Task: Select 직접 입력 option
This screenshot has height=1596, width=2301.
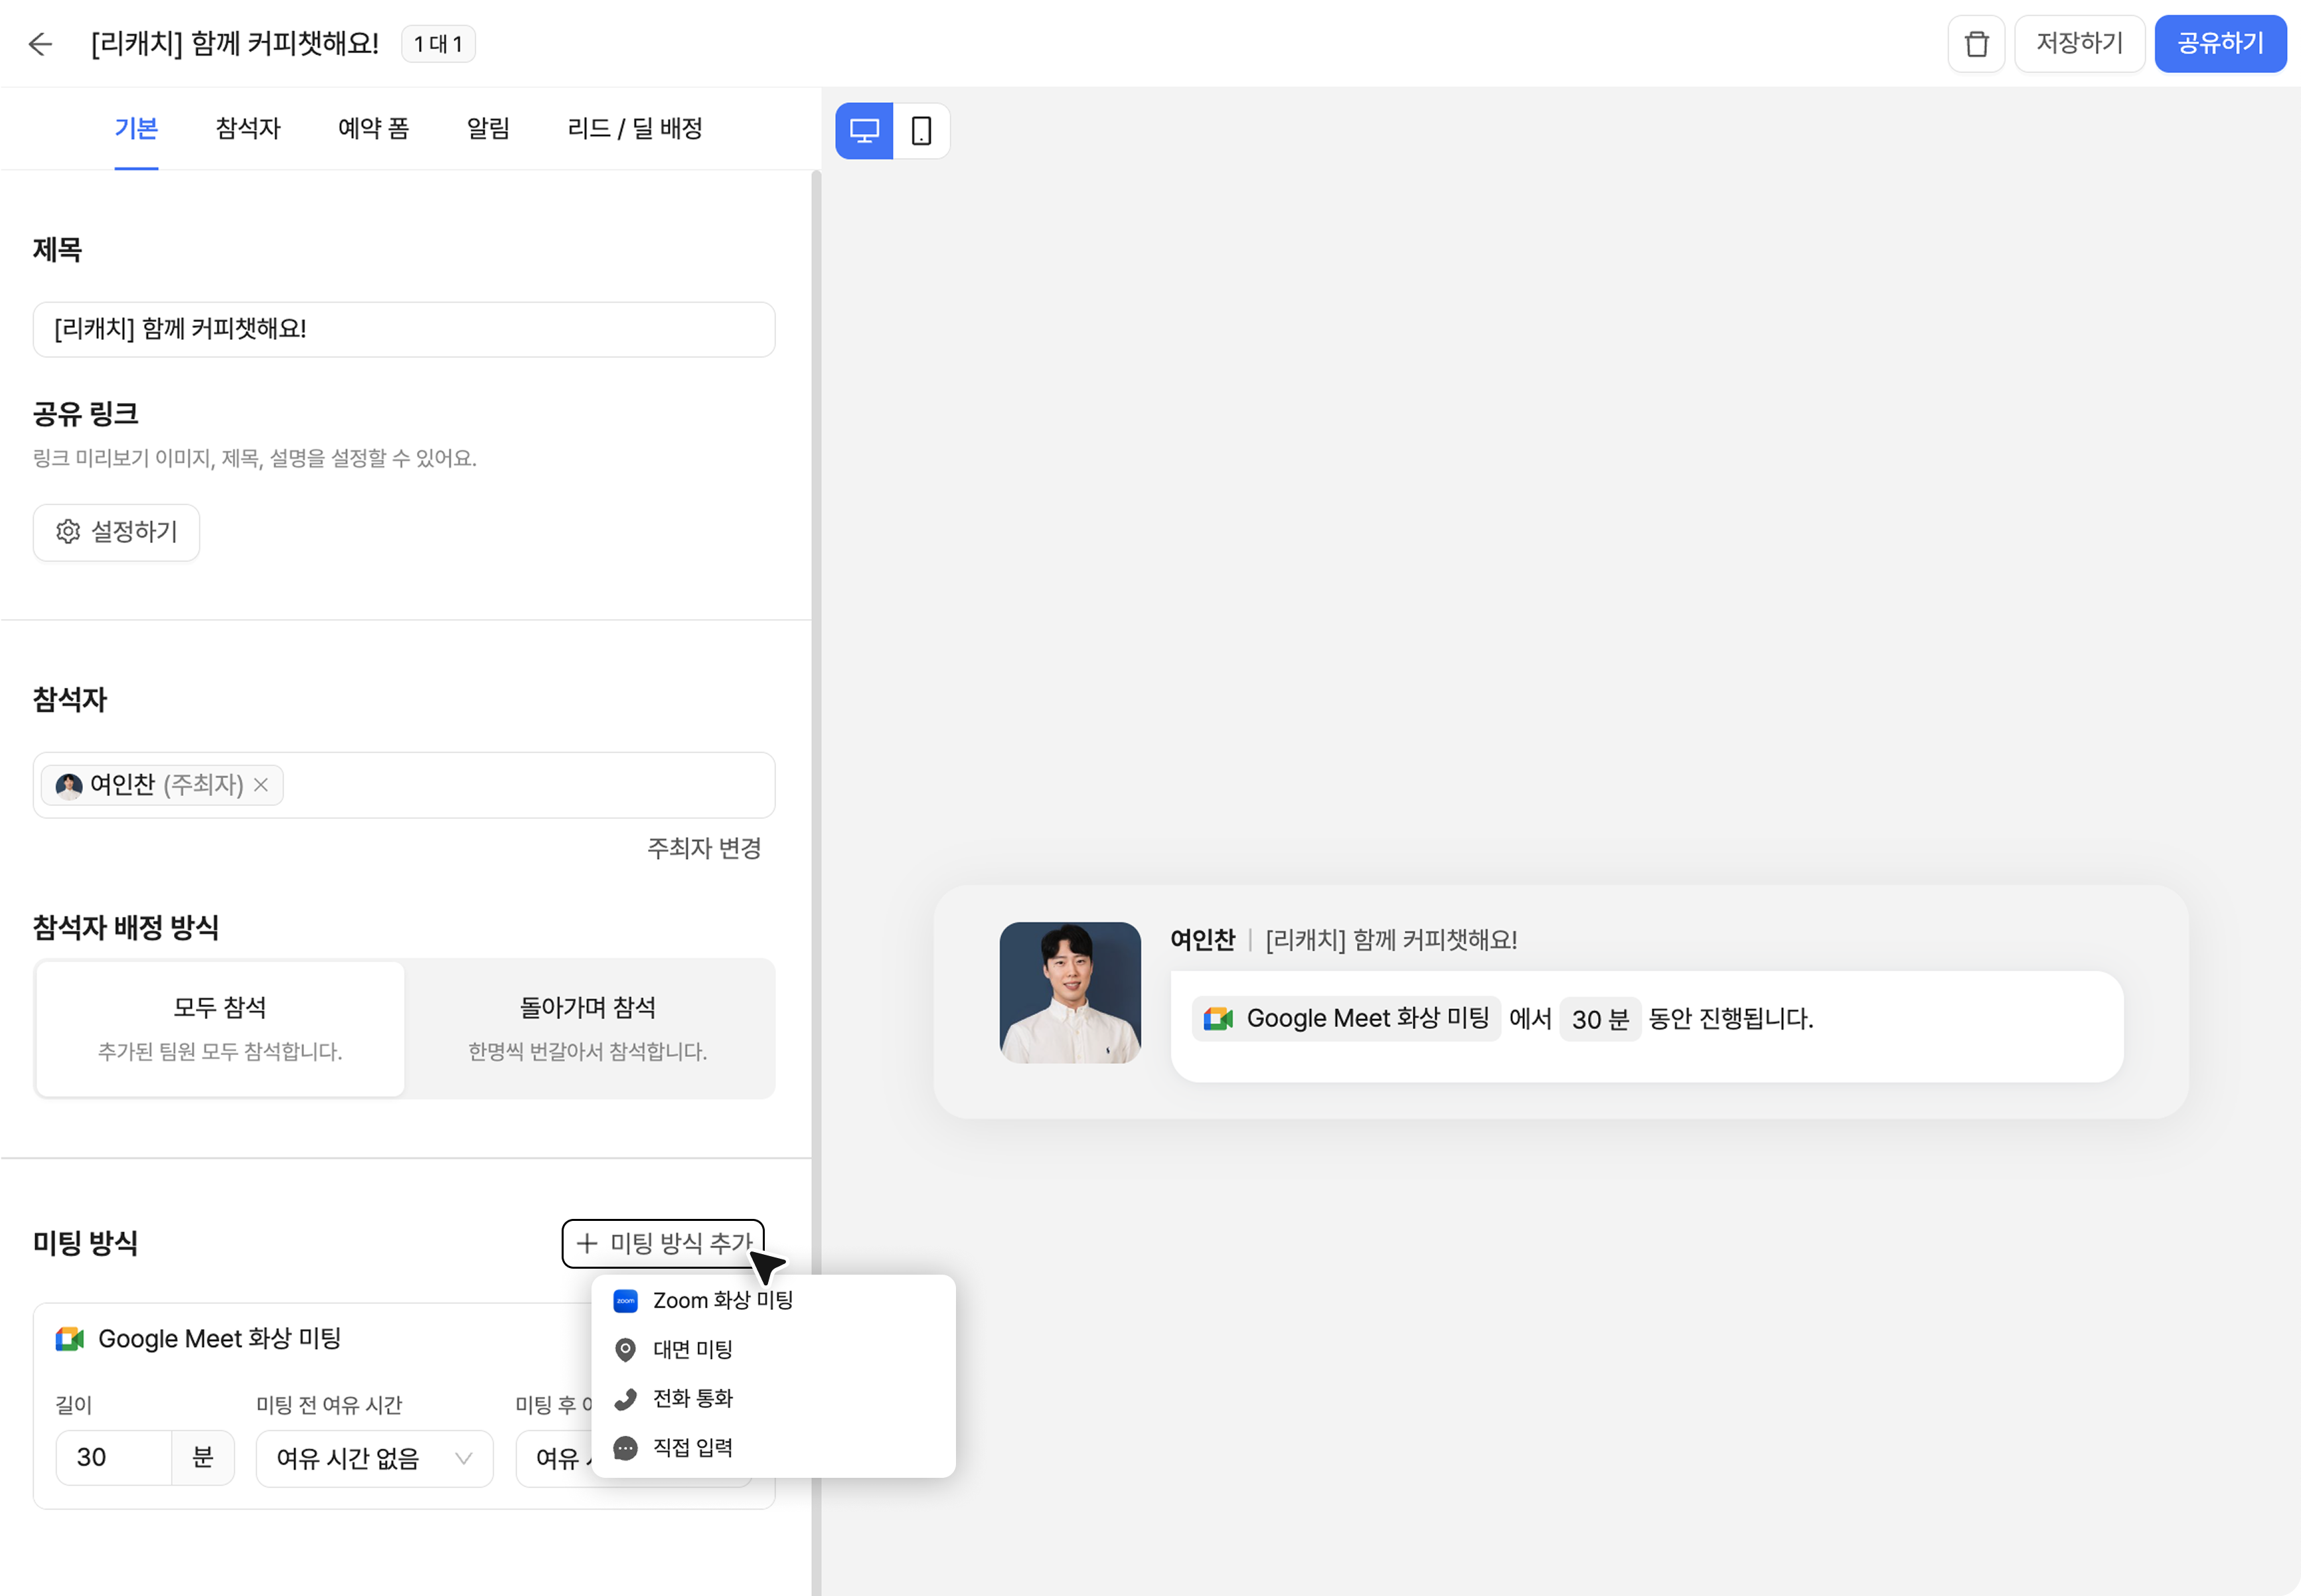Action: tap(692, 1447)
